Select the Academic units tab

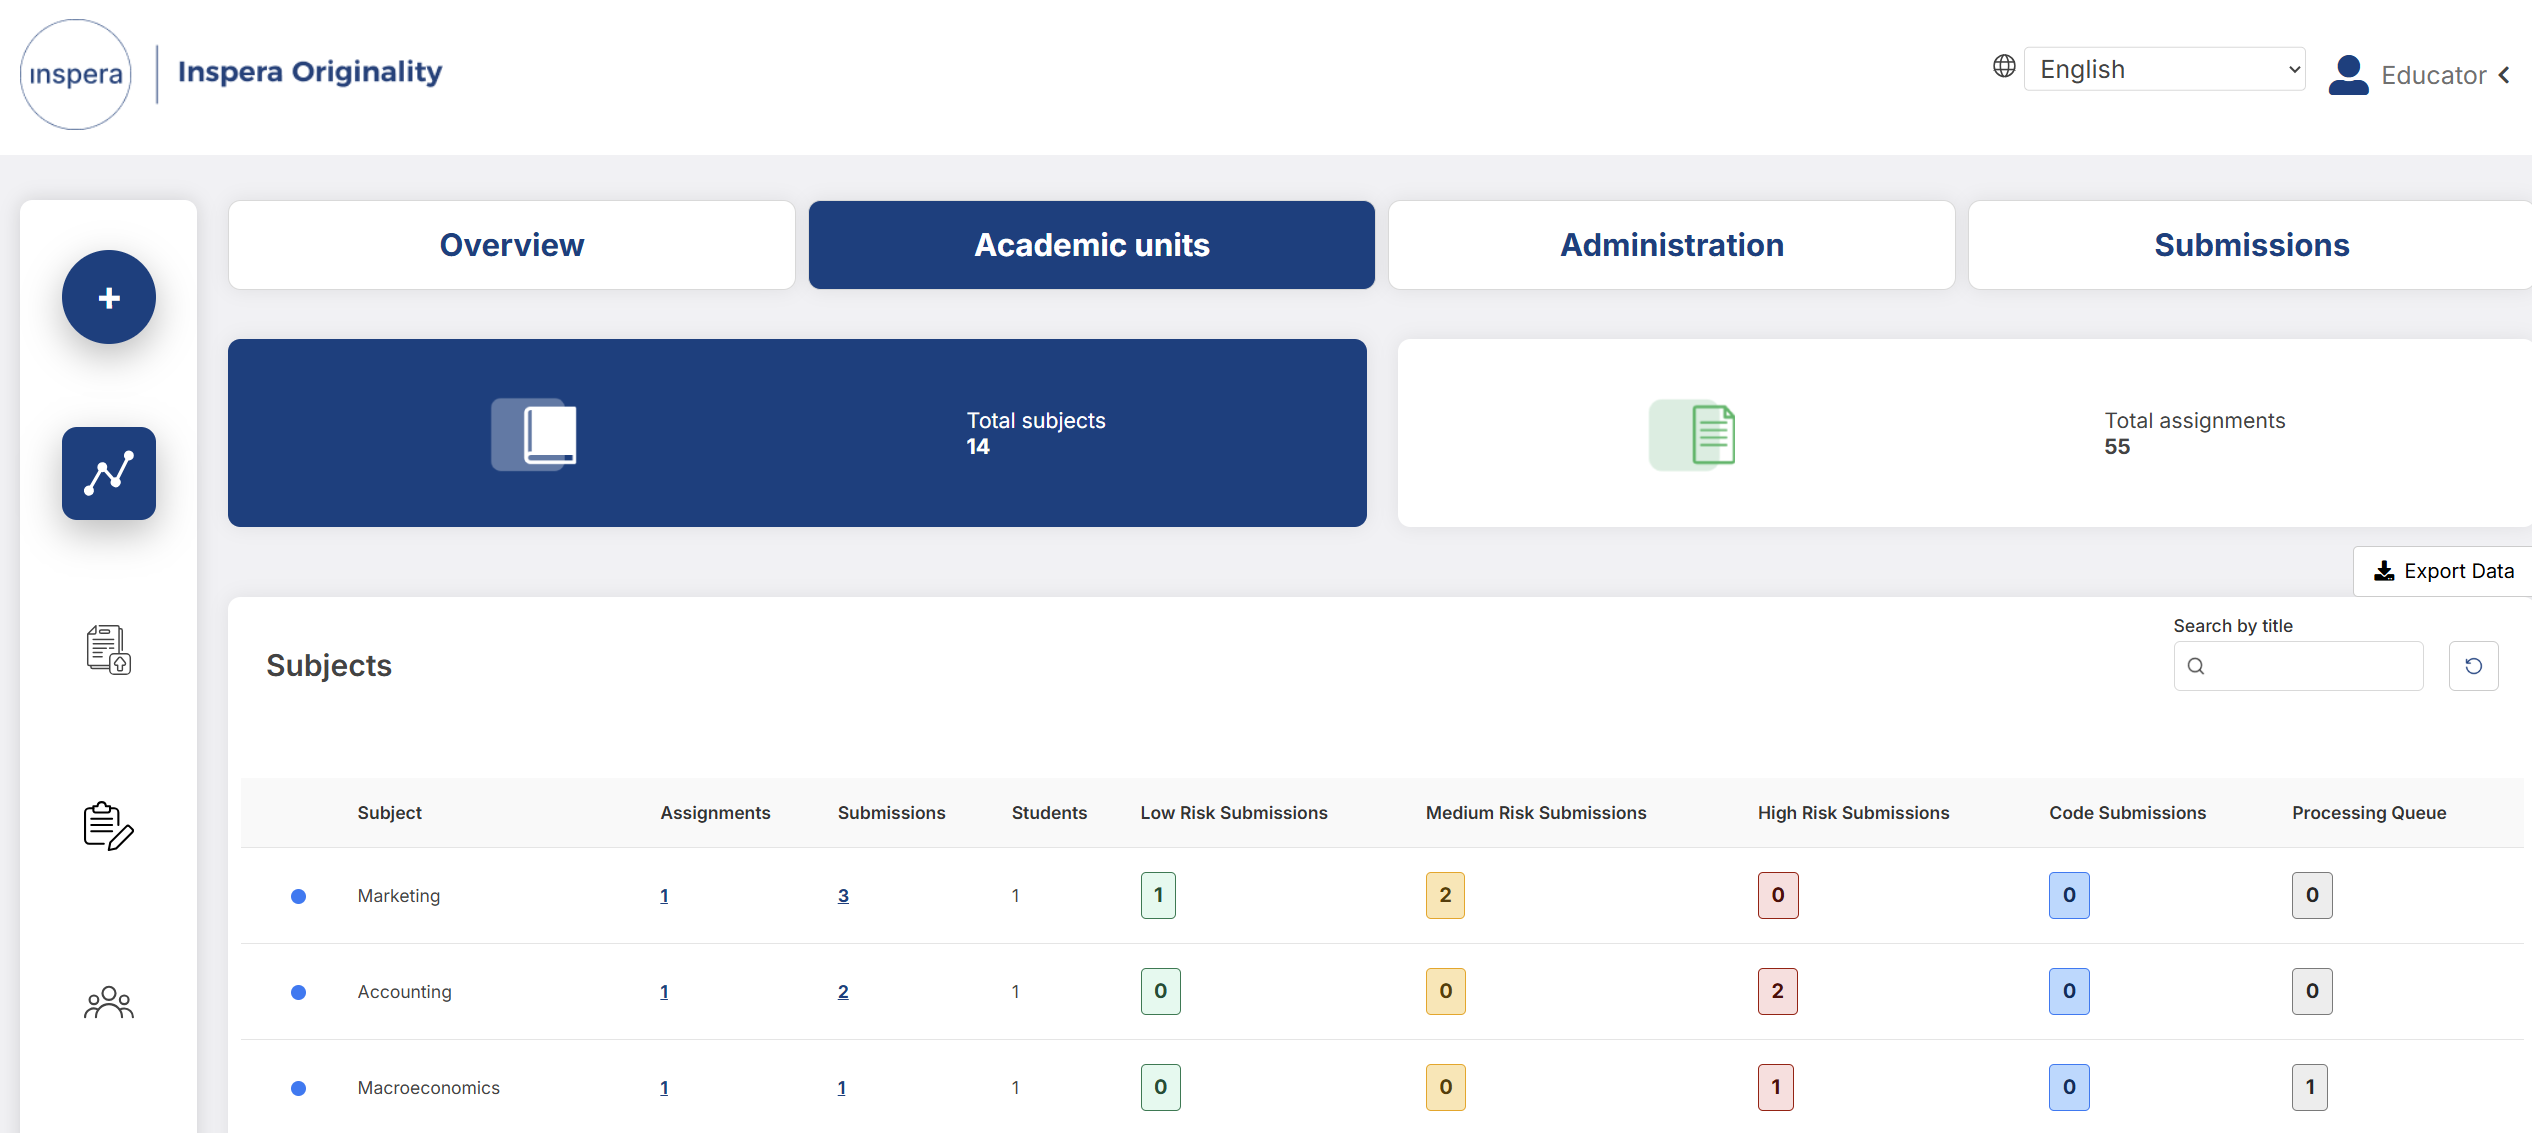point(1092,245)
